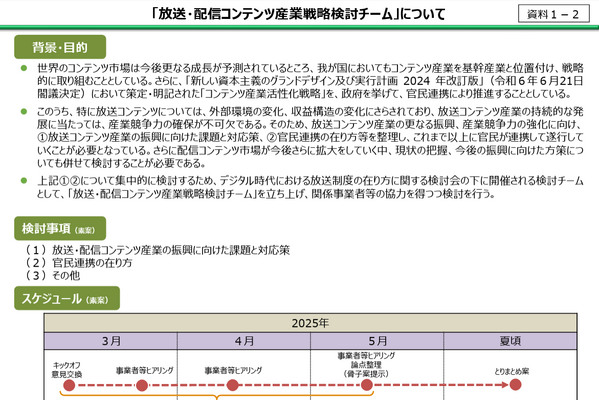Click the April 事業者等ヒアリング timeline dot
Image resolution: width=599 pixels, height=400 pixels.
233,385
